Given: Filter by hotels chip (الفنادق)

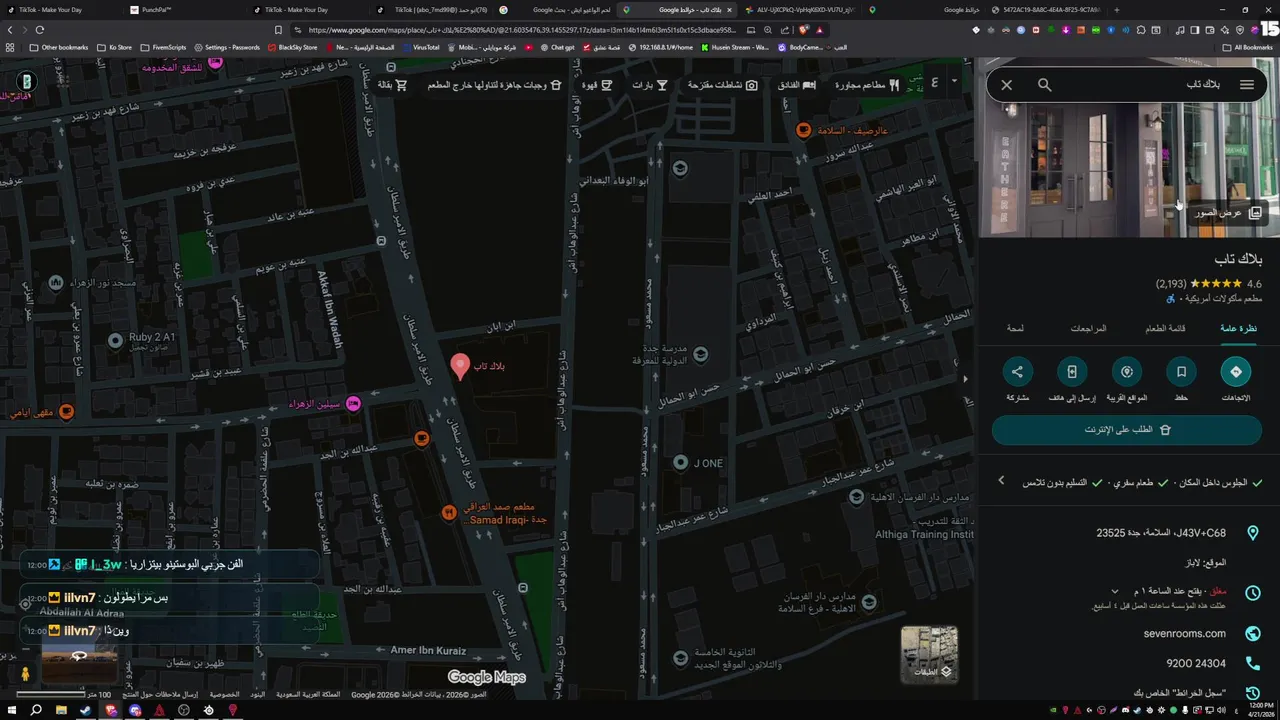Looking at the screenshot, I should coord(796,85).
